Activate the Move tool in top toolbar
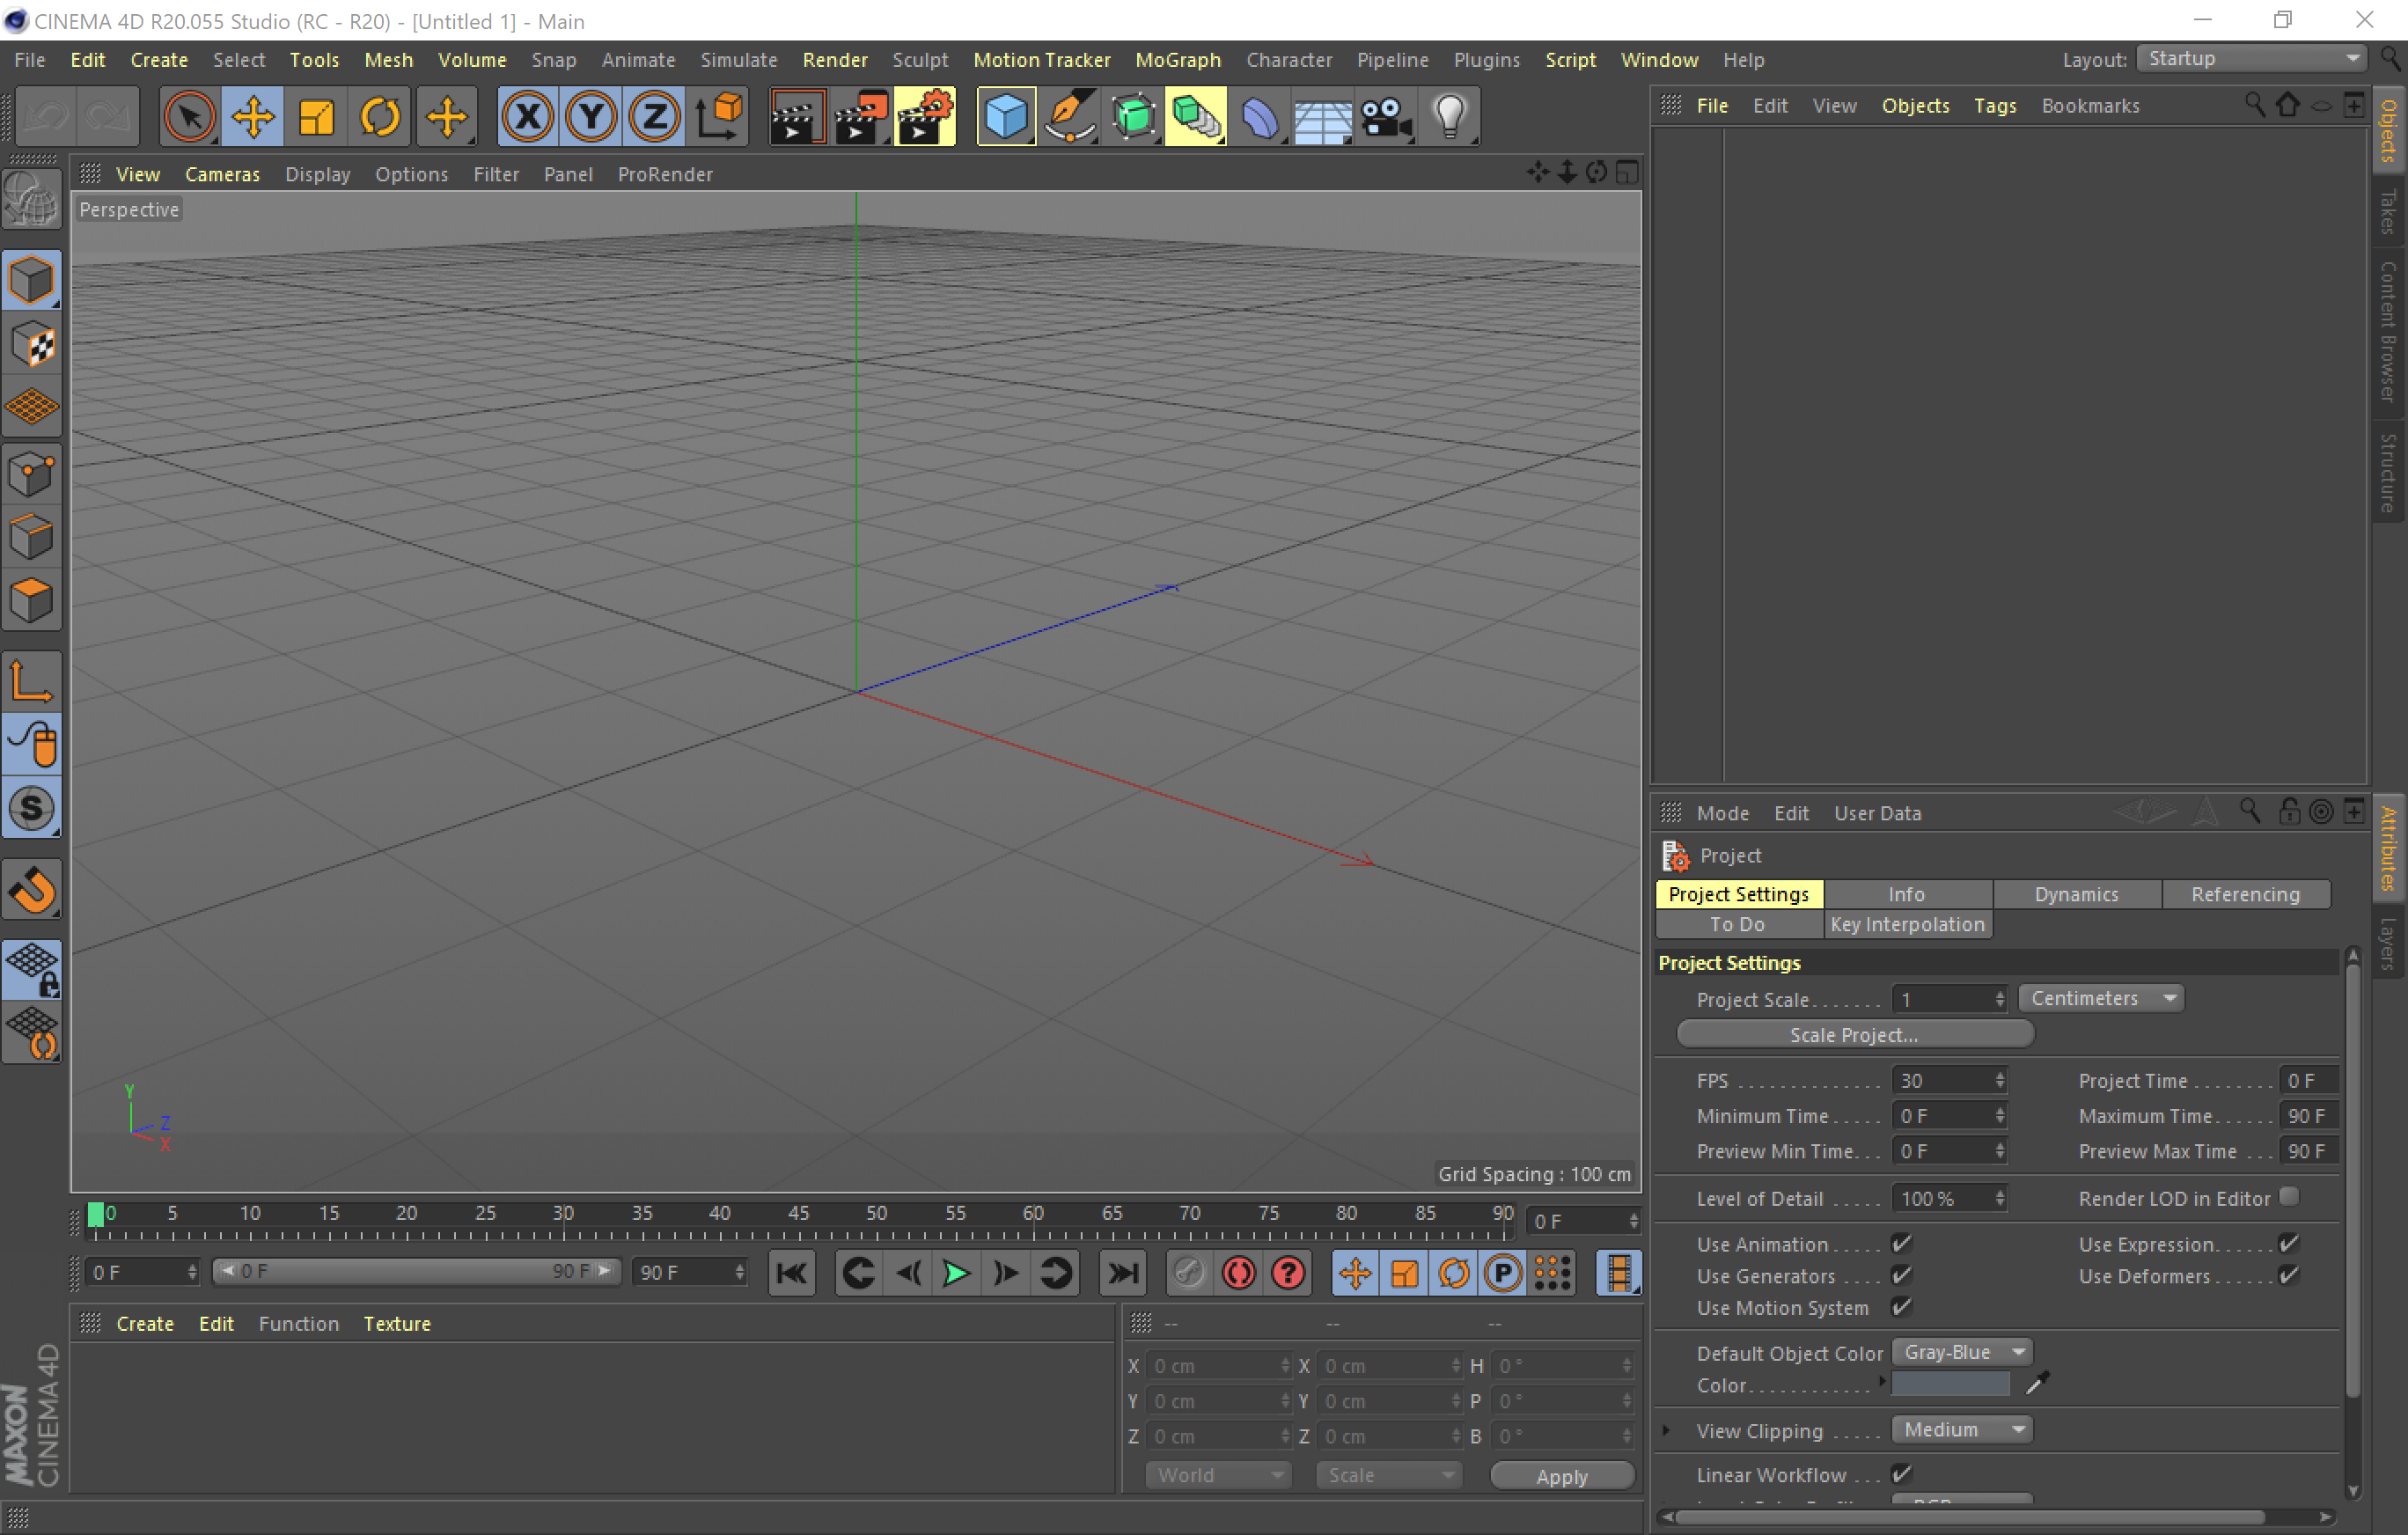The width and height of the screenshot is (2408, 1535). [x=252, y=117]
